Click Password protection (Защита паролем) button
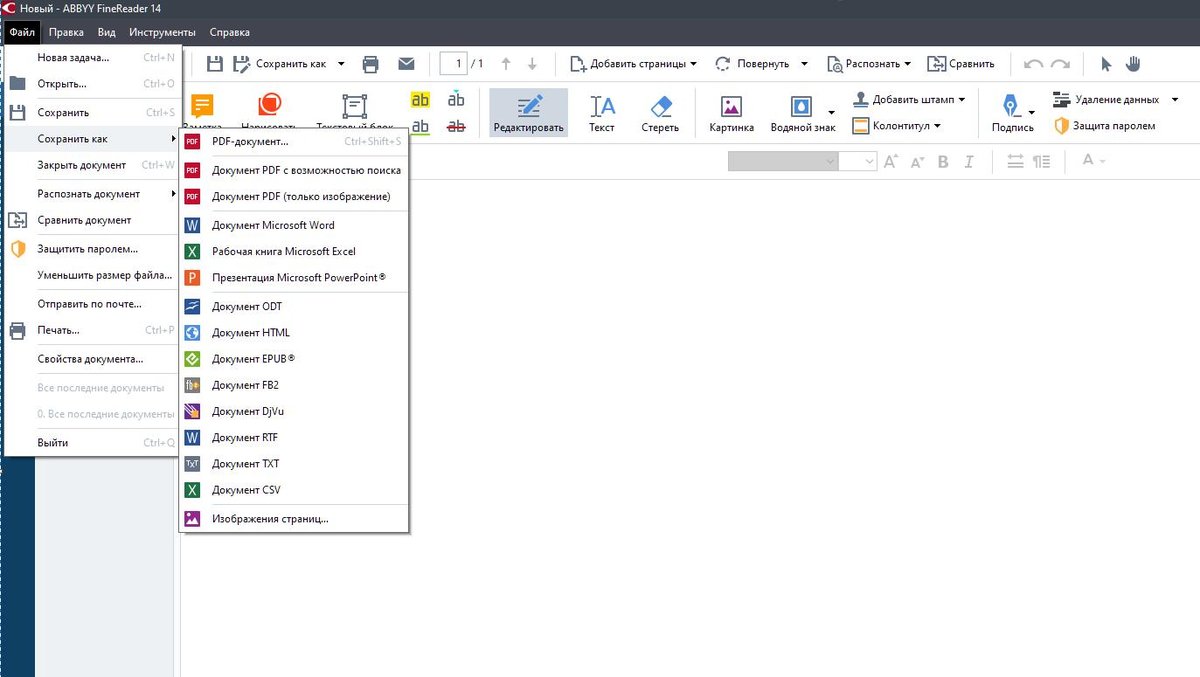The height and width of the screenshot is (677, 1200). [x=1105, y=126]
